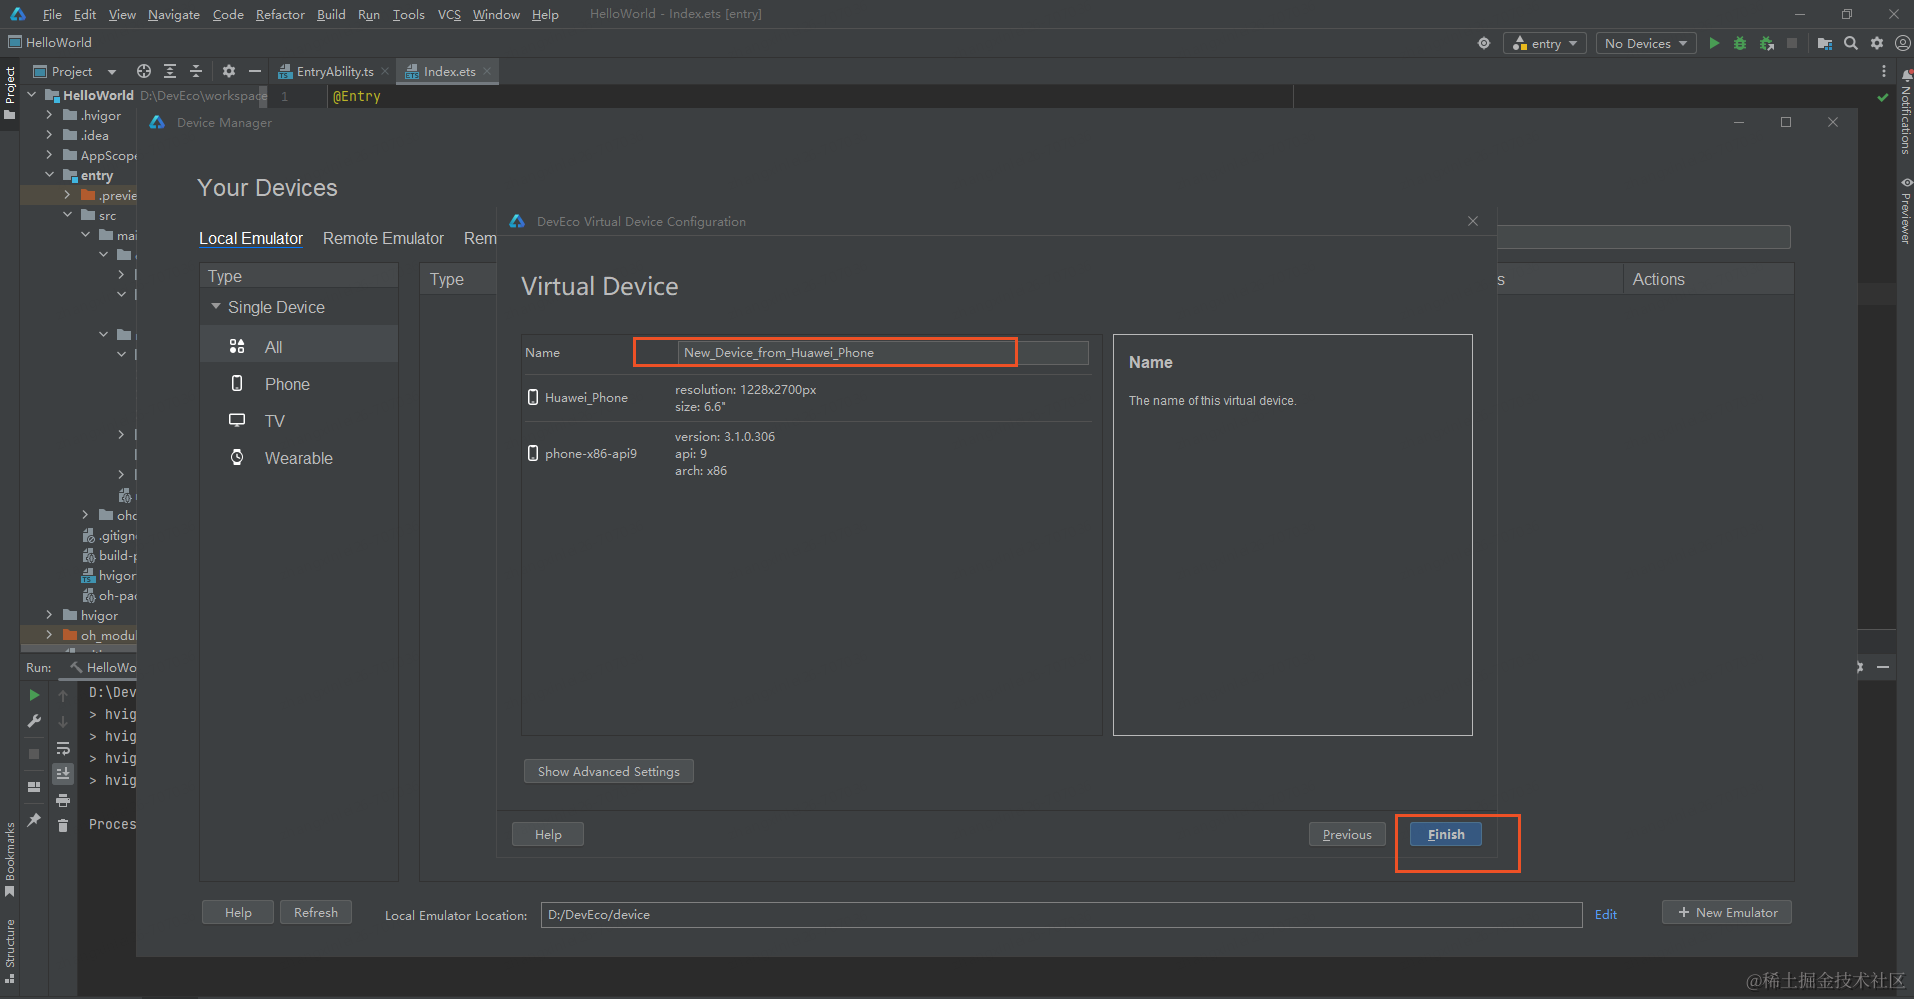Click the green Run button in top toolbar
The width and height of the screenshot is (1914, 999).
tap(1714, 43)
